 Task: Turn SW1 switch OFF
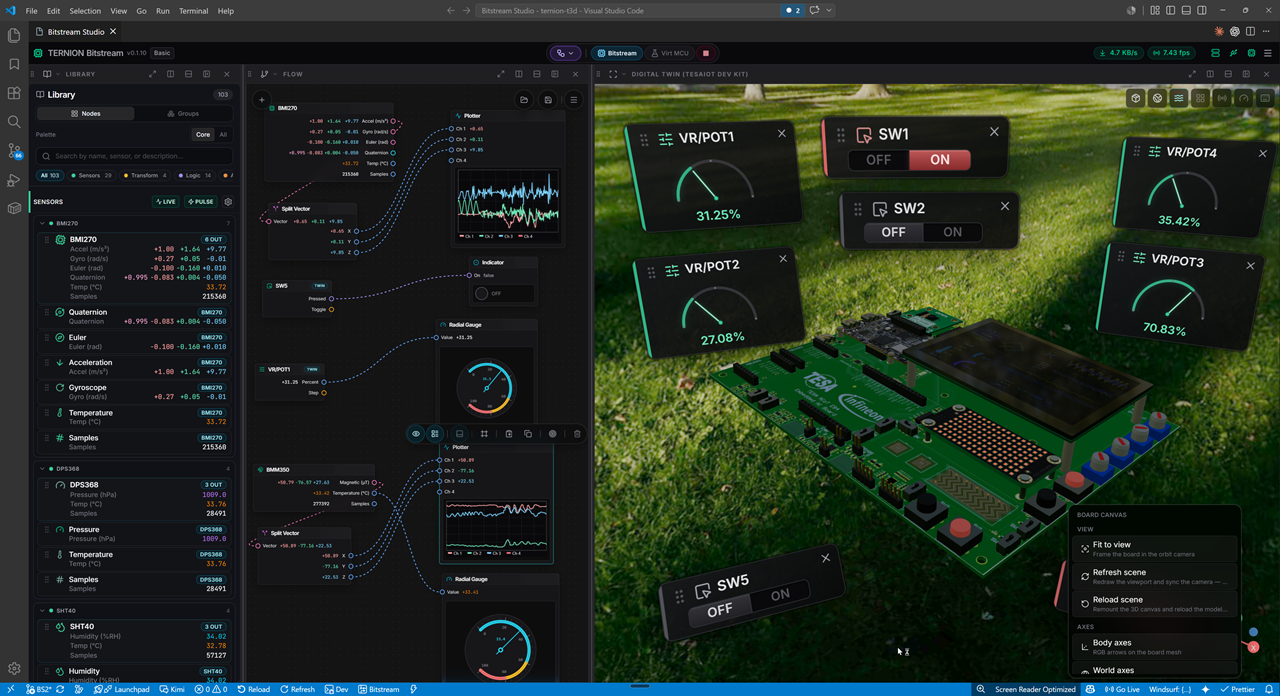coord(879,160)
